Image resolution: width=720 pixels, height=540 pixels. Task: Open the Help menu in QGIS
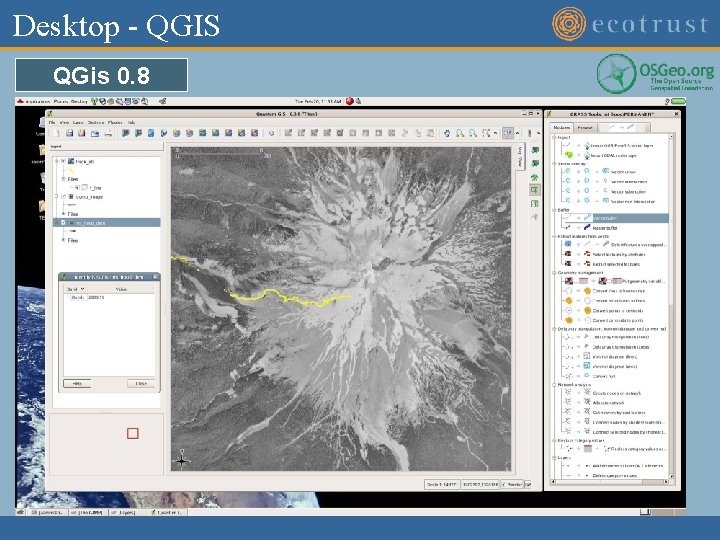[131, 123]
